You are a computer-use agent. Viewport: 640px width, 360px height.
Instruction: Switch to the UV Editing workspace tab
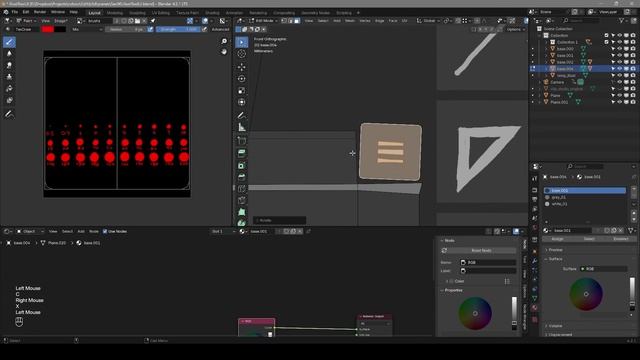(x=161, y=13)
